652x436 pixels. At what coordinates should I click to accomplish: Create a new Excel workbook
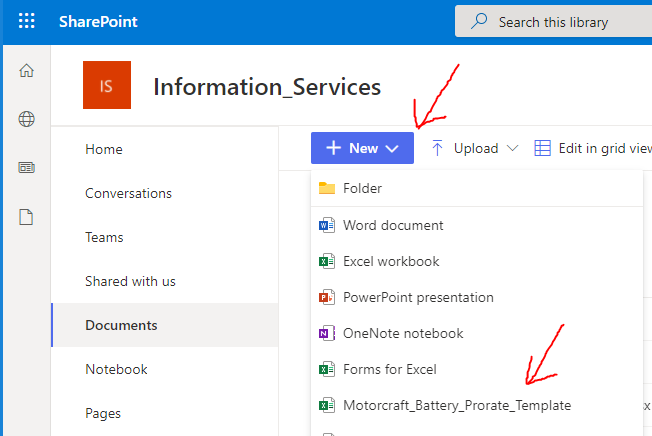click(477, 261)
